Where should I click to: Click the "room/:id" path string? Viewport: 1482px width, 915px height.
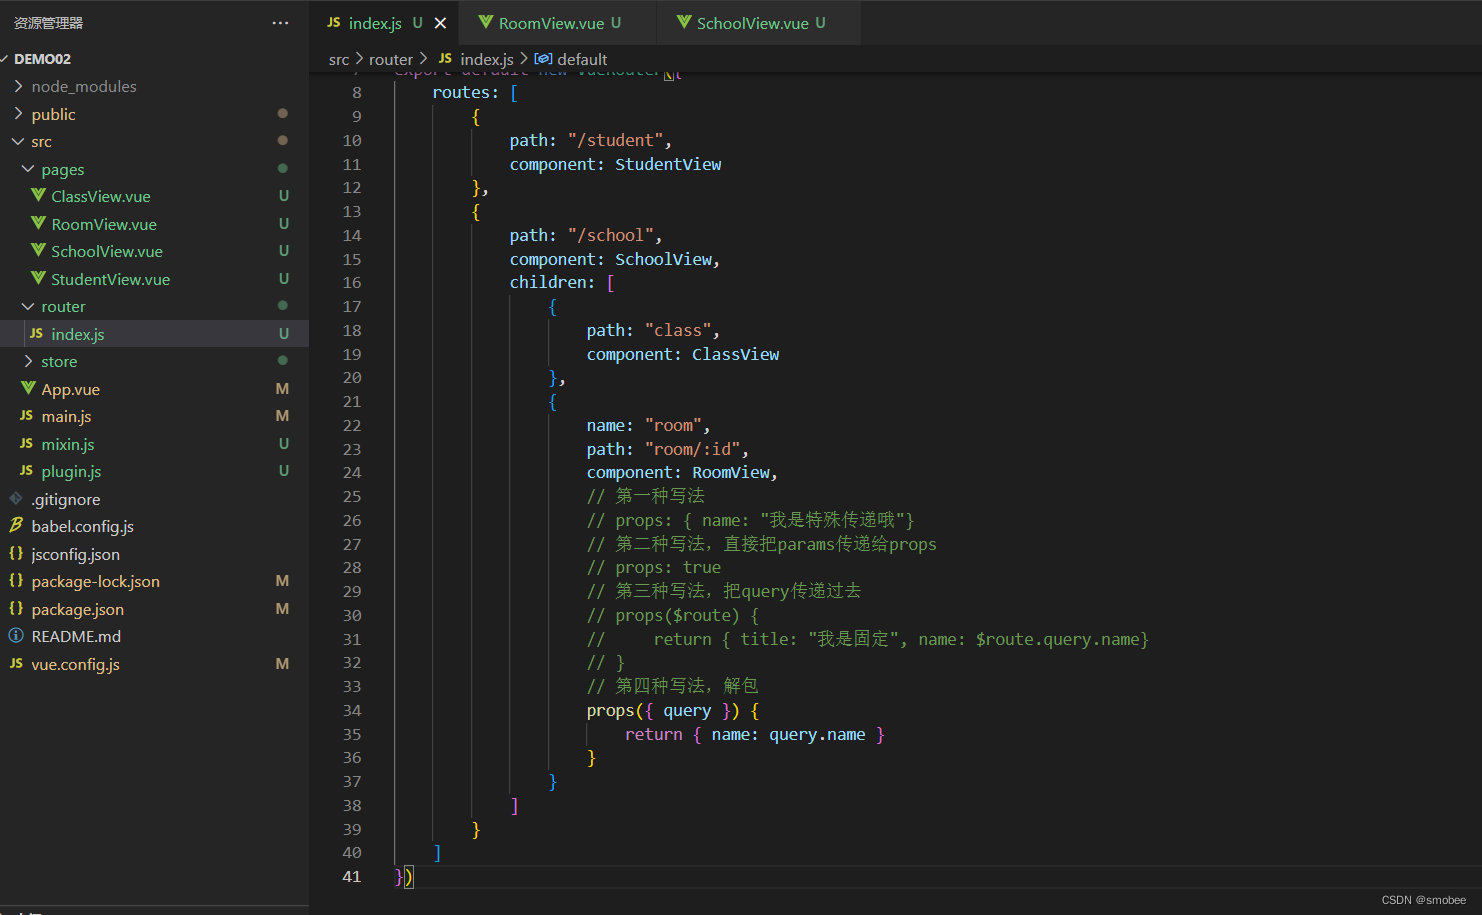[x=692, y=449]
